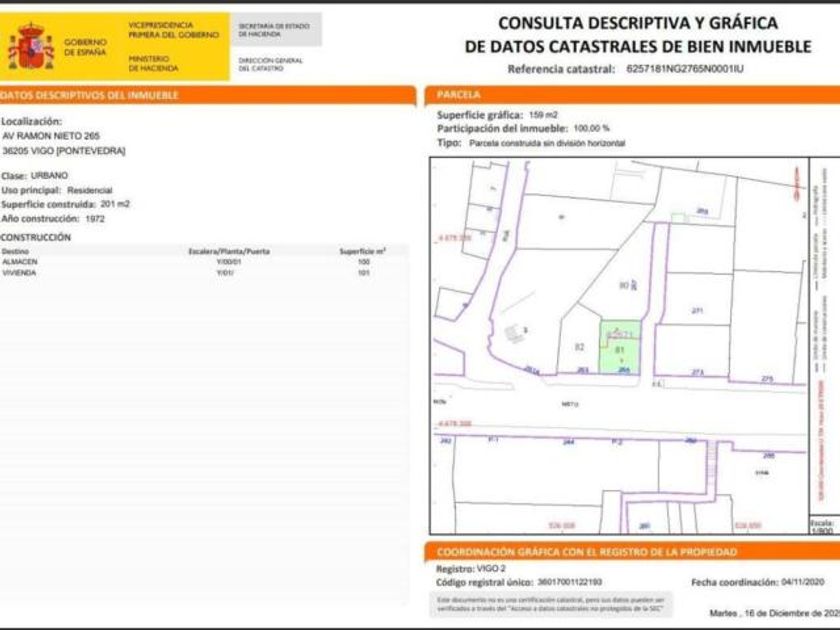Viewport: 840px width, 630px height.
Task: Select address 'AV RAMON NIETO 265'
Action: tap(51, 136)
